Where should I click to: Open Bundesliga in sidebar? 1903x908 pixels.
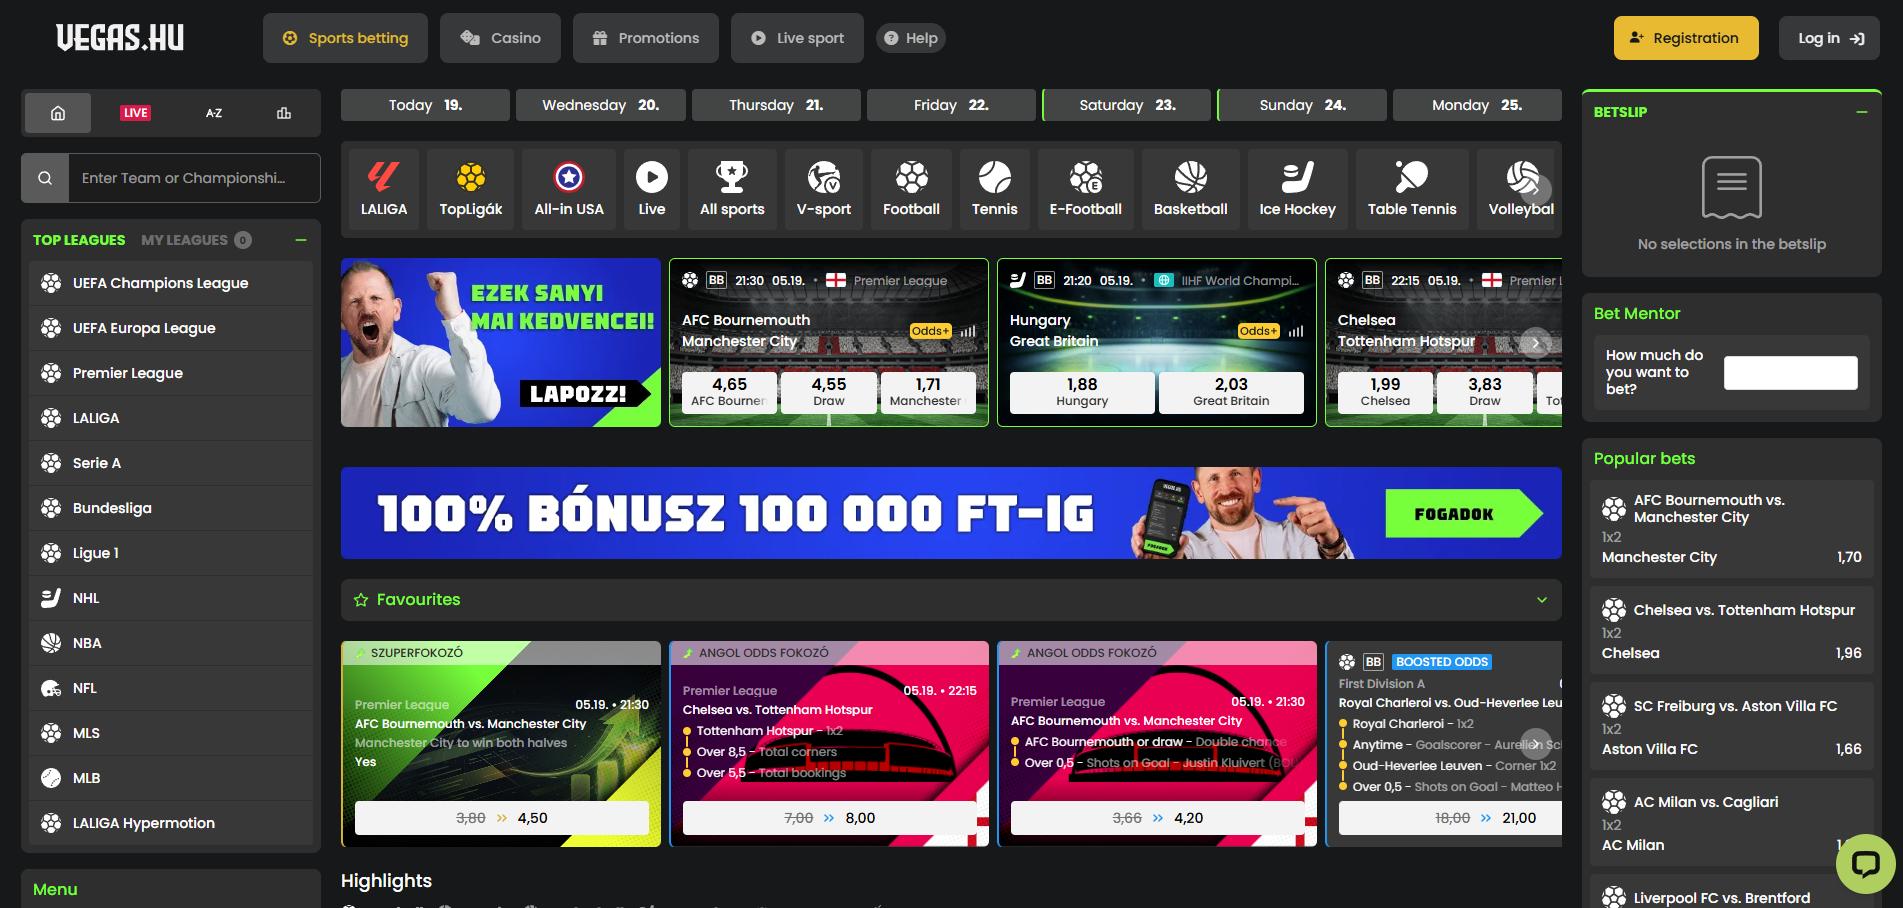click(x=171, y=508)
